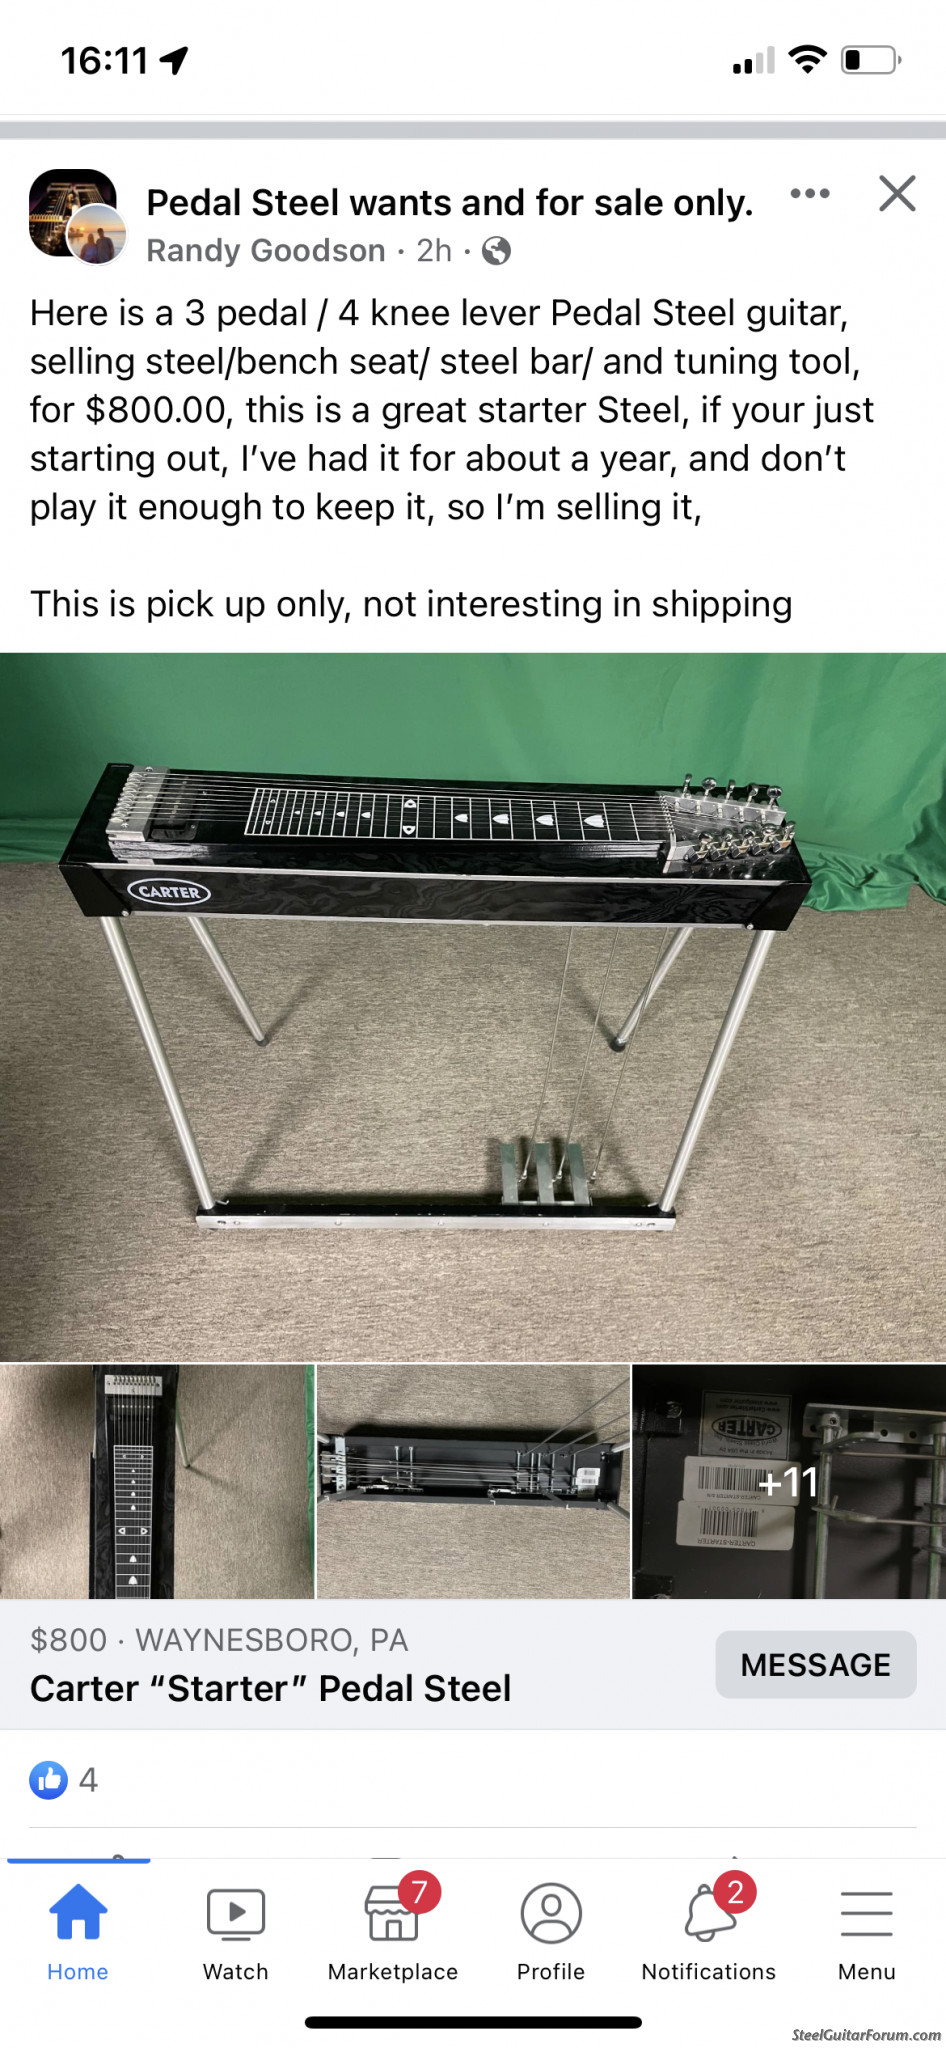946x2048 pixels.
Task: View the main Carter pedal steel photo
Action: pyautogui.click(x=473, y=1007)
